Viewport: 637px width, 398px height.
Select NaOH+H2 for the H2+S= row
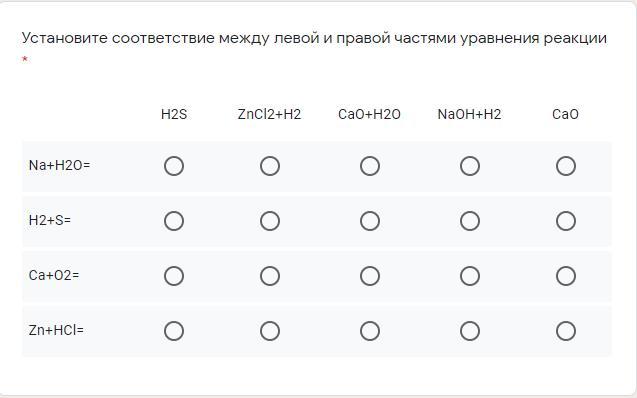pyautogui.click(x=470, y=221)
